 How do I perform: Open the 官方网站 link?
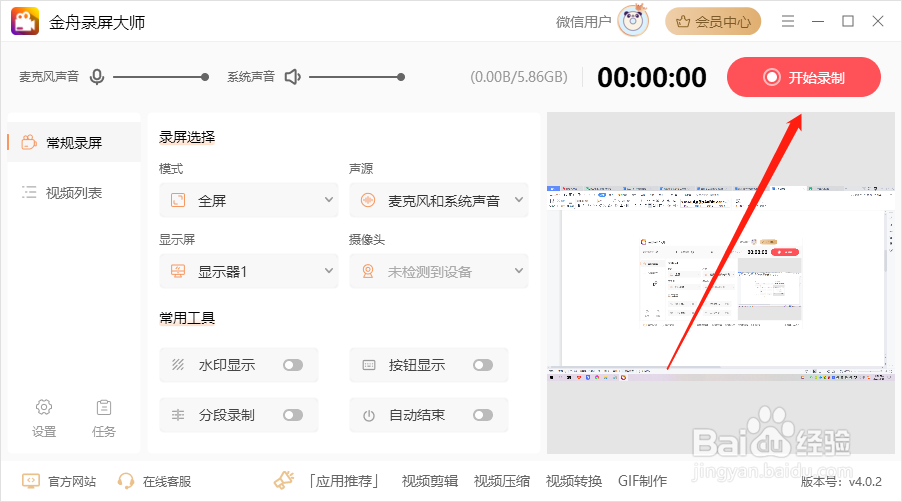coord(71,481)
